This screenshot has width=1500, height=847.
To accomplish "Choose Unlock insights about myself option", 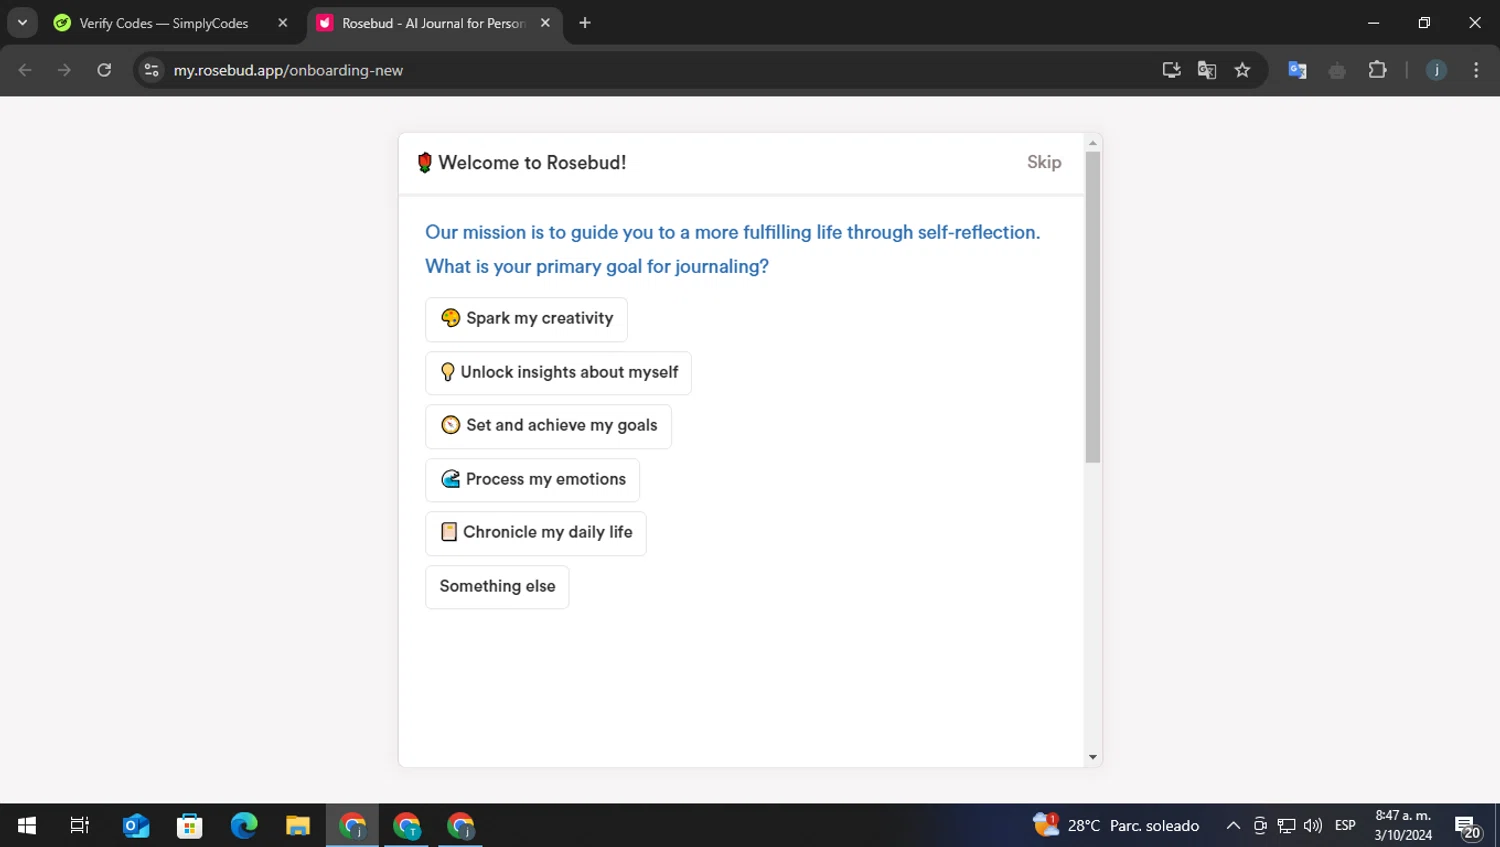I will [x=558, y=373].
